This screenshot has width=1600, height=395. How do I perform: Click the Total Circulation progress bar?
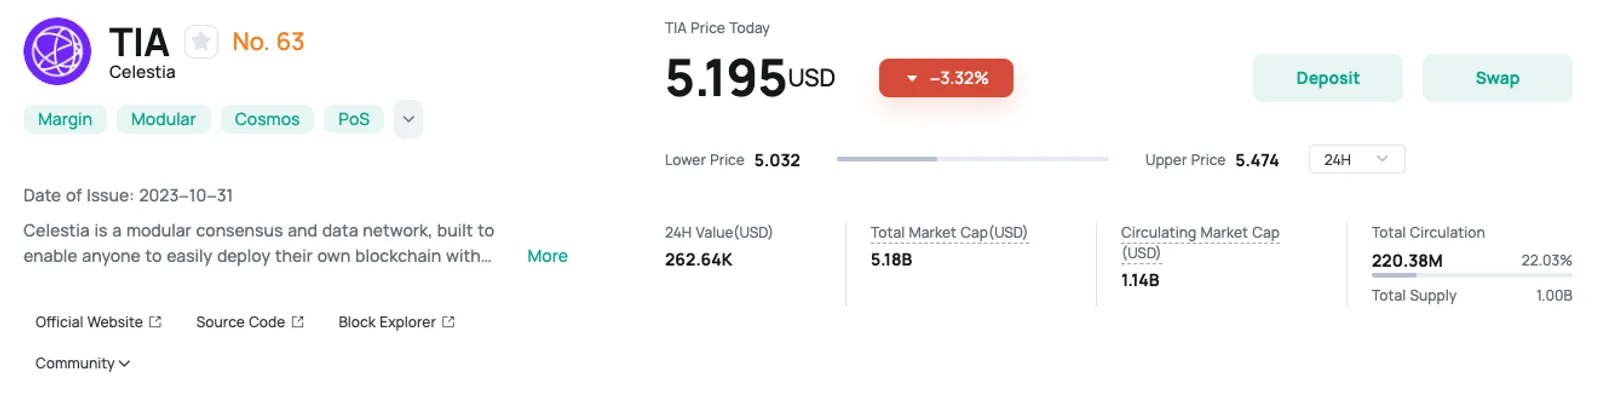tap(1472, 275)
